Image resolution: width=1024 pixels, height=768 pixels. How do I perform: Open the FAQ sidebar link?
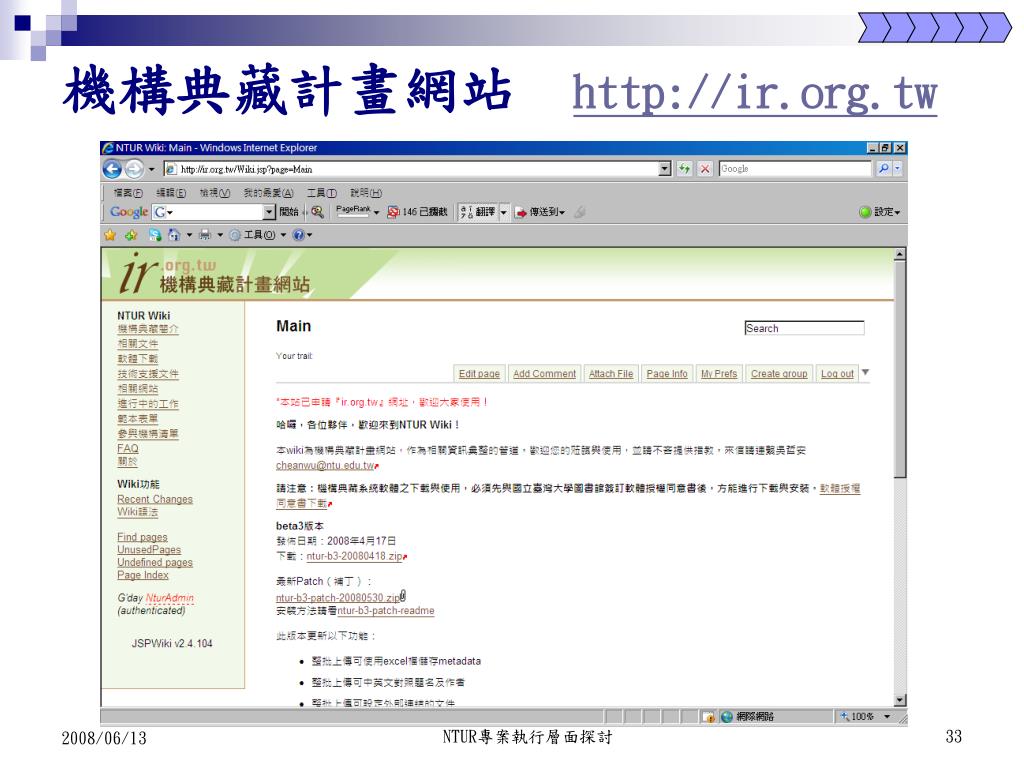pyautogui.click(x=127, y=448)
